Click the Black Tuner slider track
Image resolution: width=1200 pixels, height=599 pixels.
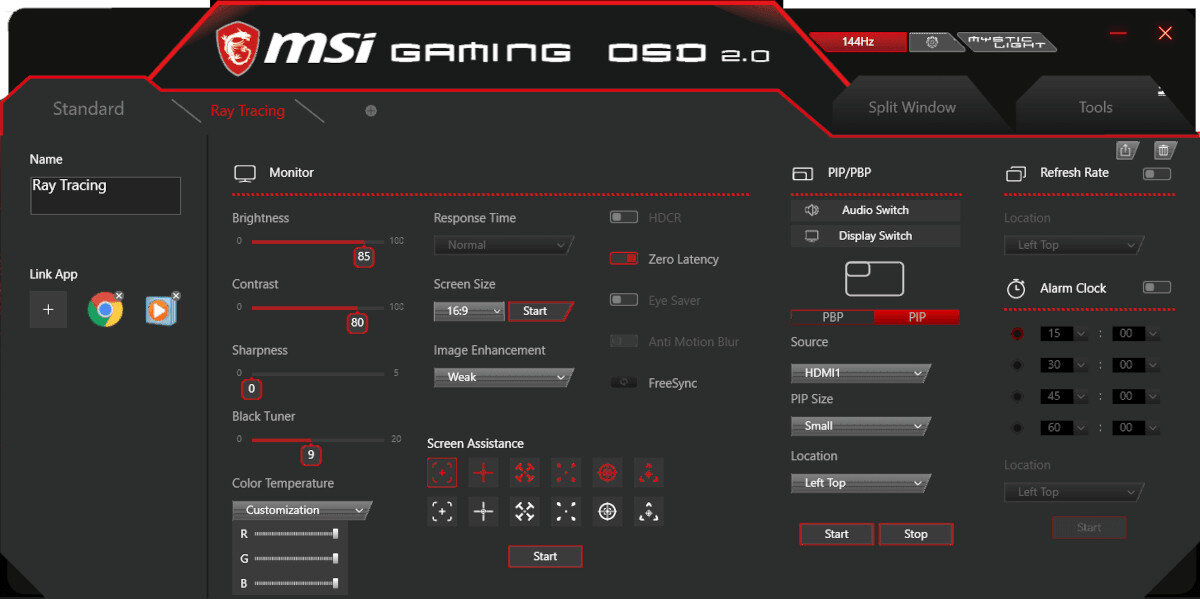pos(317,439)
